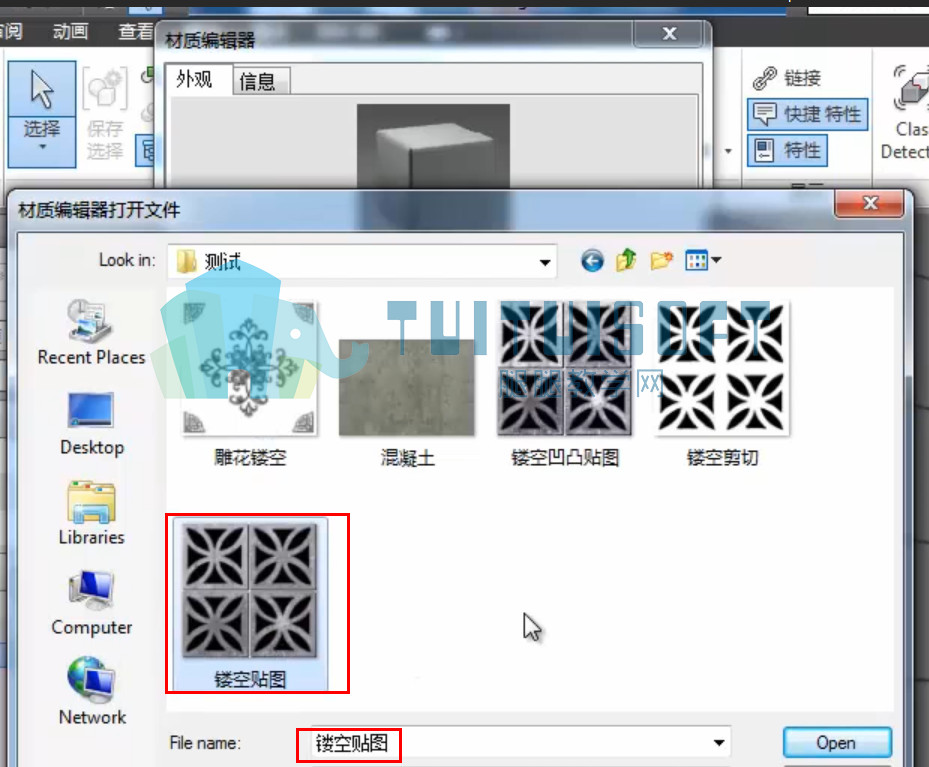
Task: Open the View Menu dropdown arrow
Action: click(x=717, y=260)
